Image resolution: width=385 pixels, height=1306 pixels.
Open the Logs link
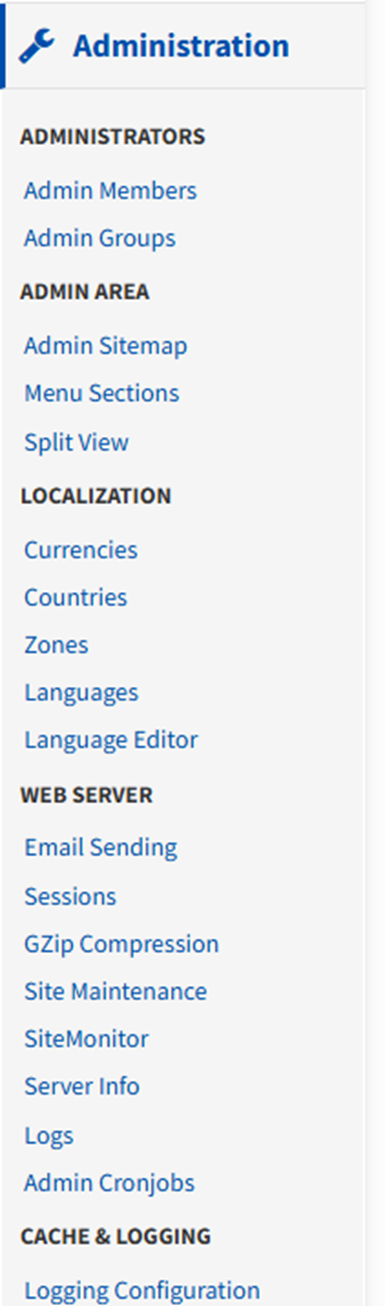pos(49,1136)
